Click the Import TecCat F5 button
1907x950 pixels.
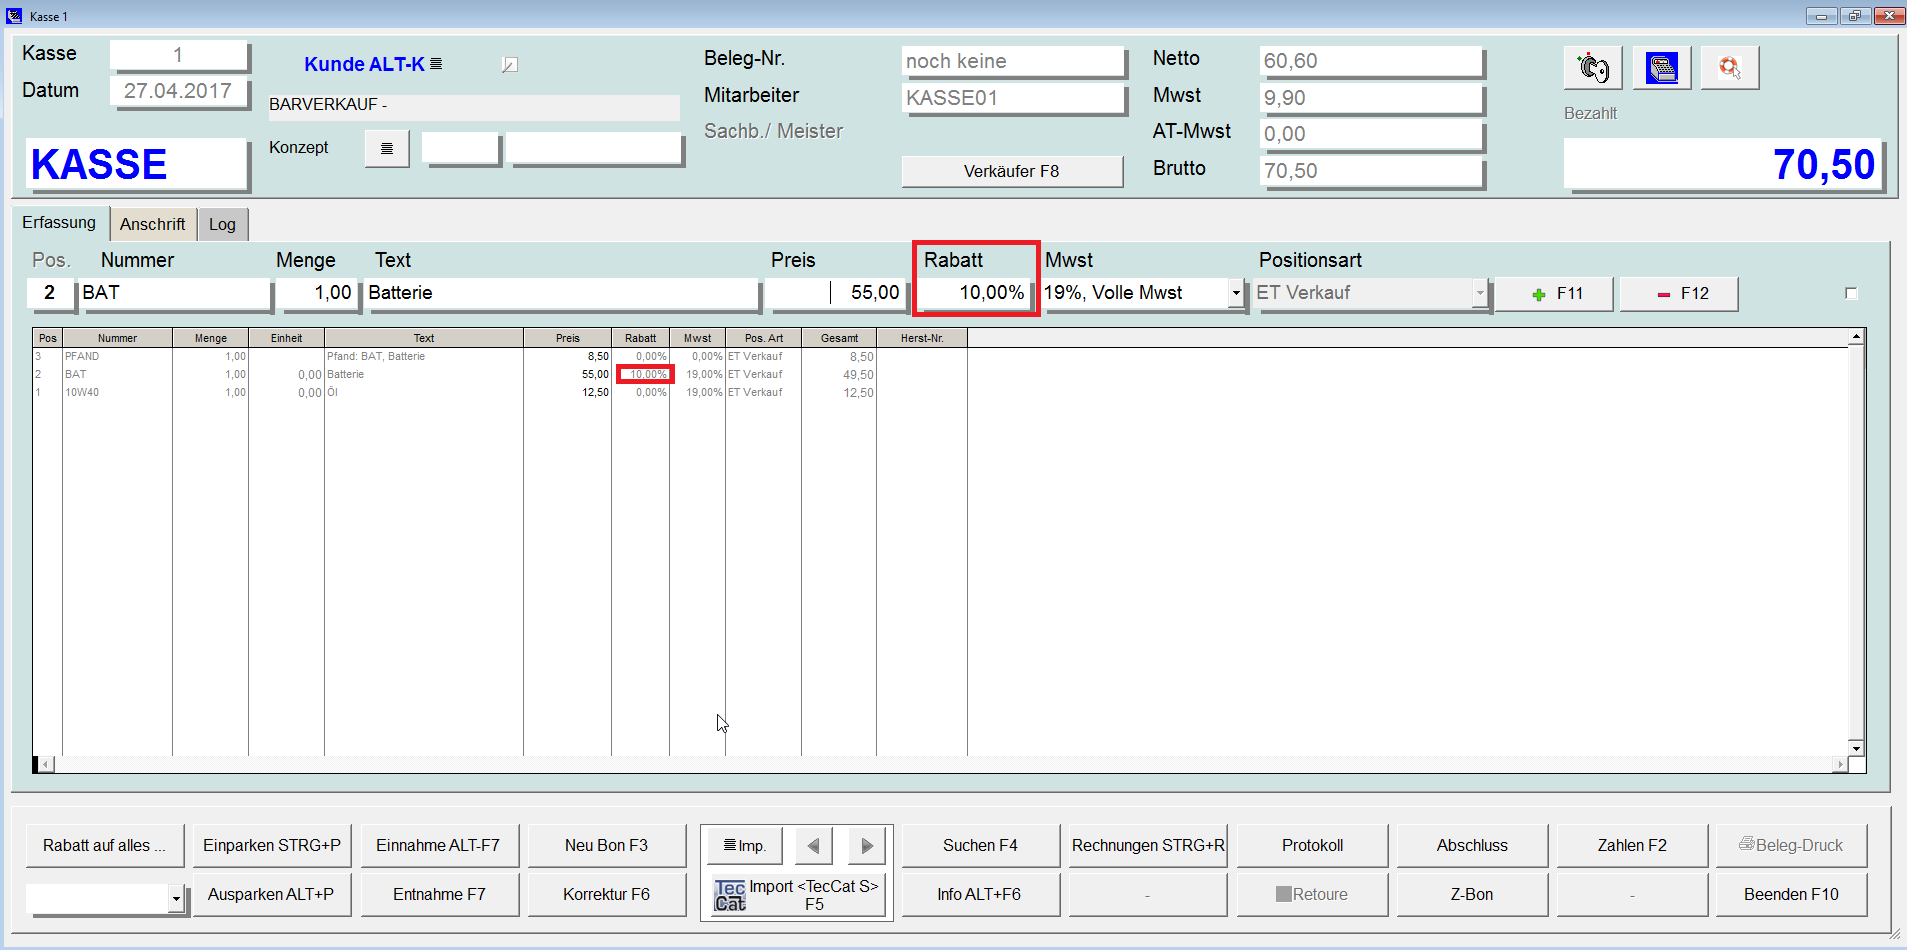(796, 895)
